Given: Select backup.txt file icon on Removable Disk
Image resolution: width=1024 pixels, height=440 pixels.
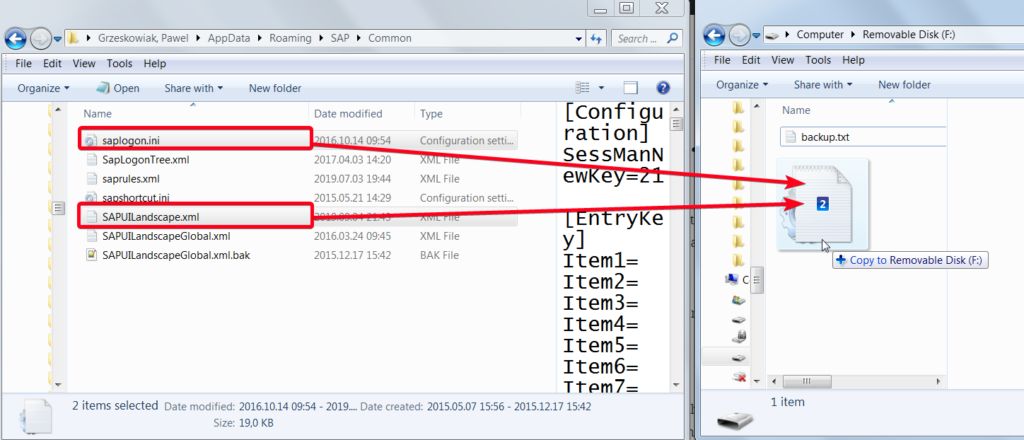Looking at the screenshot, I should click(x=790, y=137).
